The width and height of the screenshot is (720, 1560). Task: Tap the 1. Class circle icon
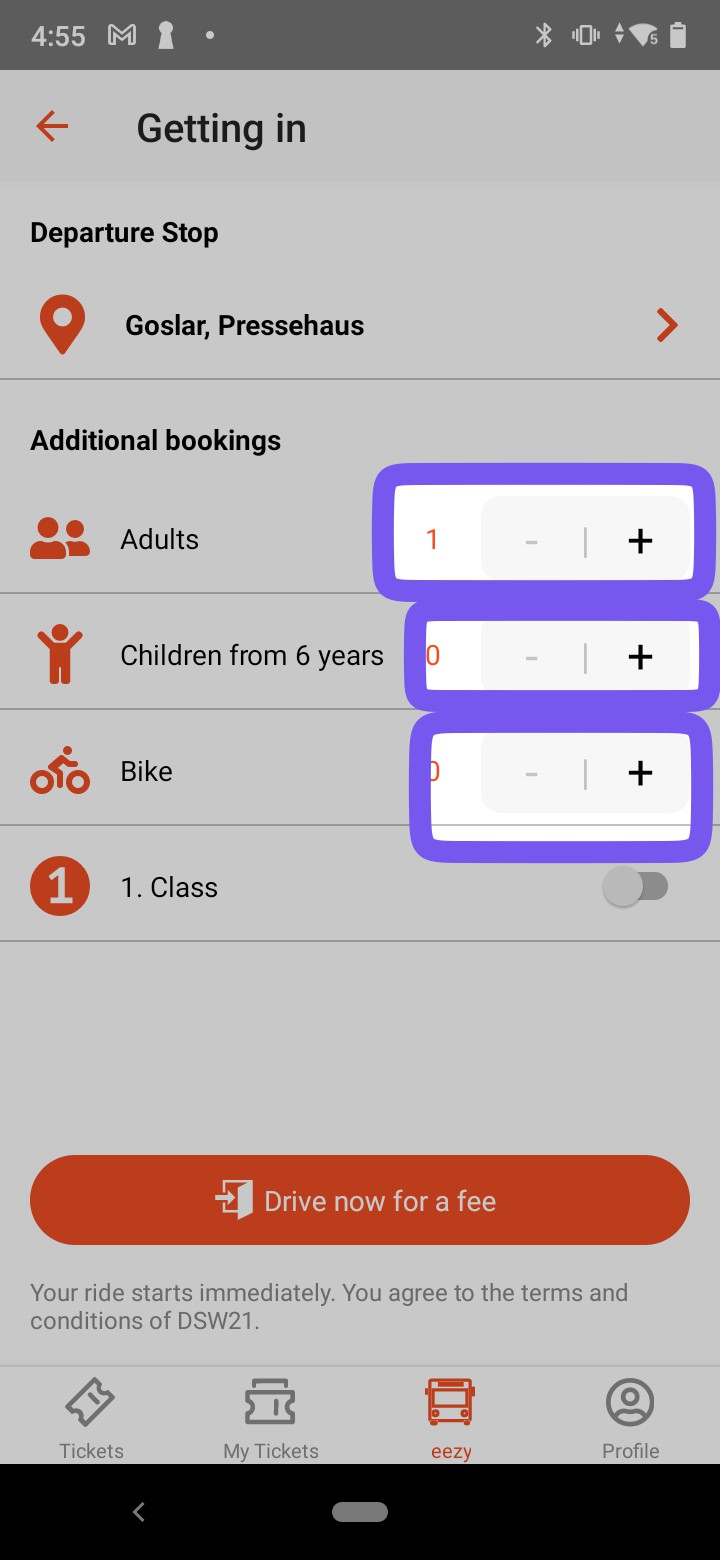point(60,887)
